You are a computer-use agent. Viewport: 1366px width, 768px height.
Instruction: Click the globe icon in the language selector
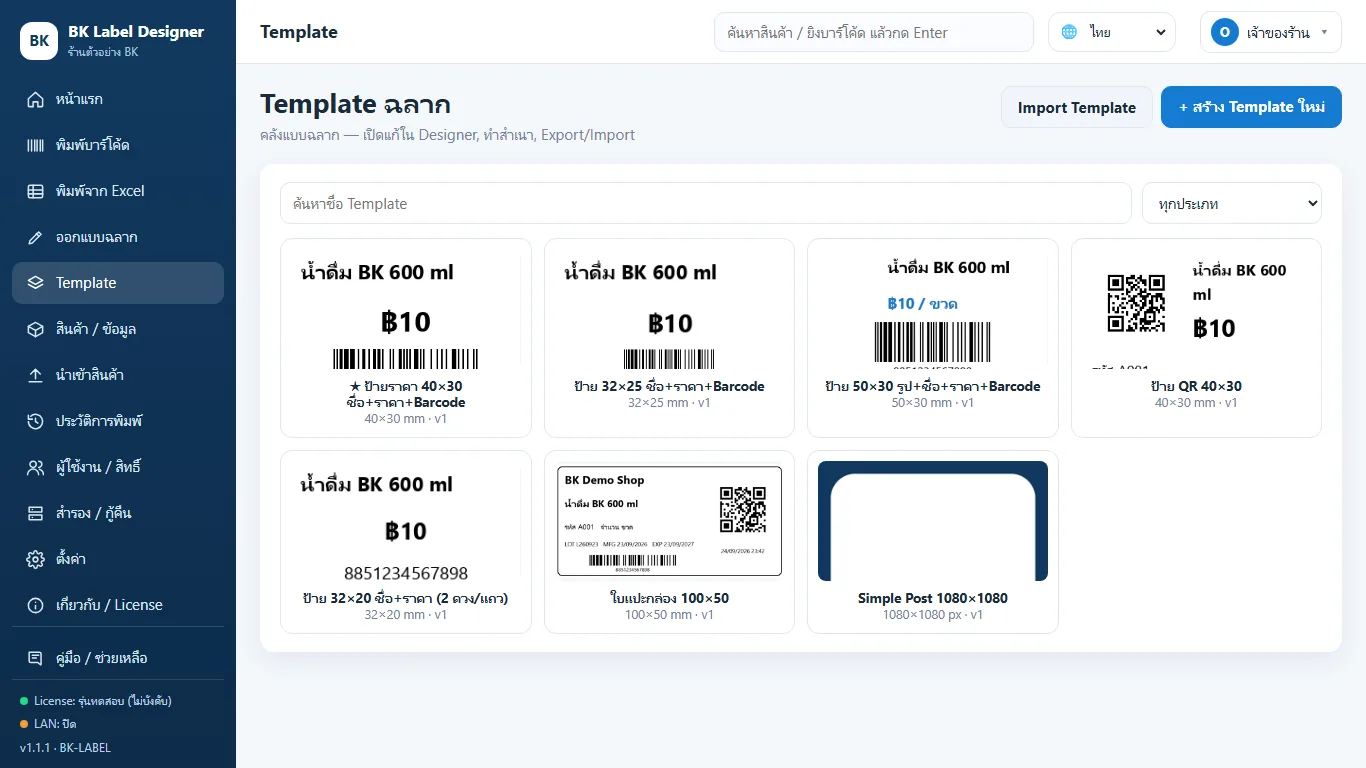[1069, 32]
